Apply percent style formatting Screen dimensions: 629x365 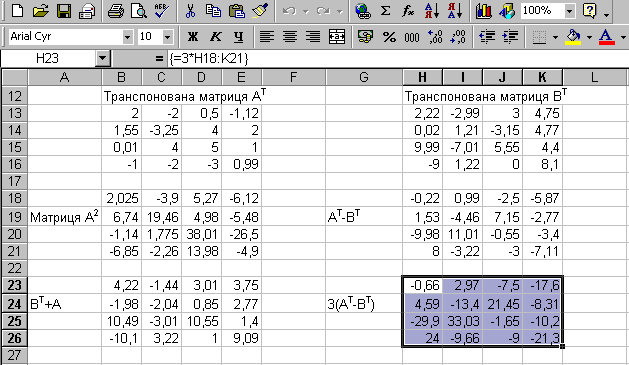point(389,37)
